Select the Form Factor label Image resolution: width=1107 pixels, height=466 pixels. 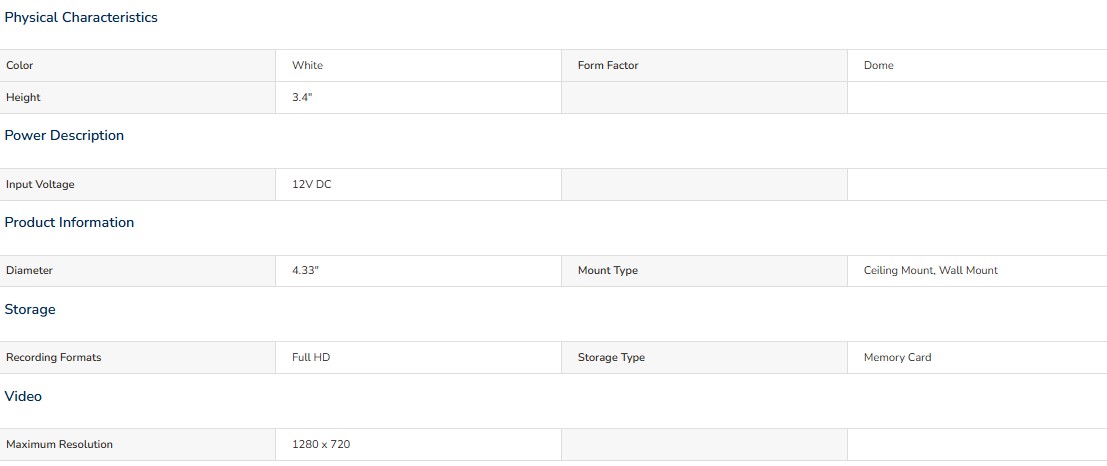(608, 66)
